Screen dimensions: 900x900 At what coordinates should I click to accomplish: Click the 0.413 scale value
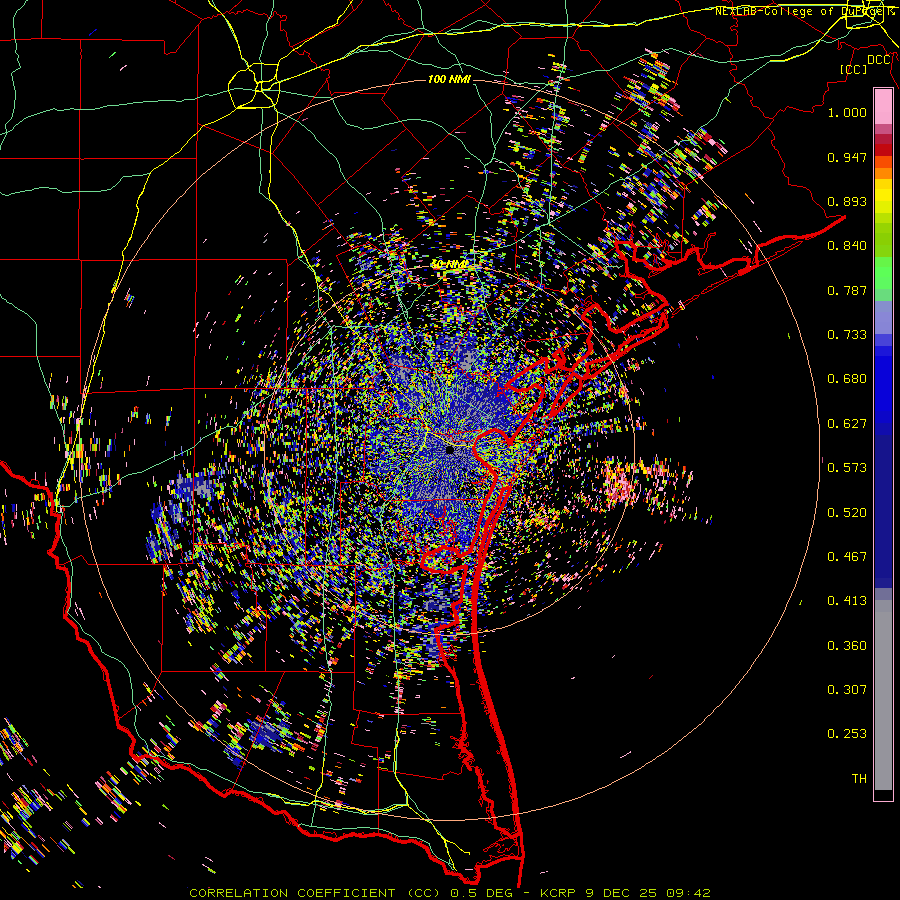point(847,601)
